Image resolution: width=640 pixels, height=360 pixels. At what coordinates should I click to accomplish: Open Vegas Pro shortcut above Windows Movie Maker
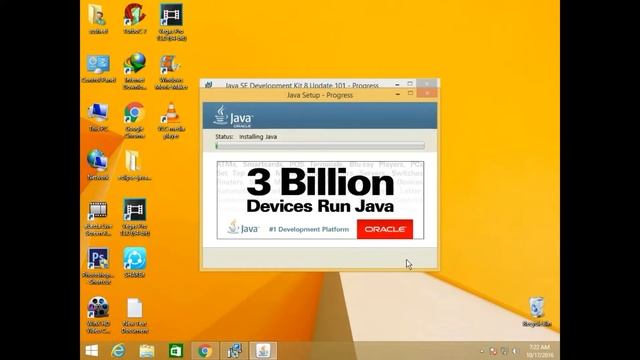coord(171,22)
